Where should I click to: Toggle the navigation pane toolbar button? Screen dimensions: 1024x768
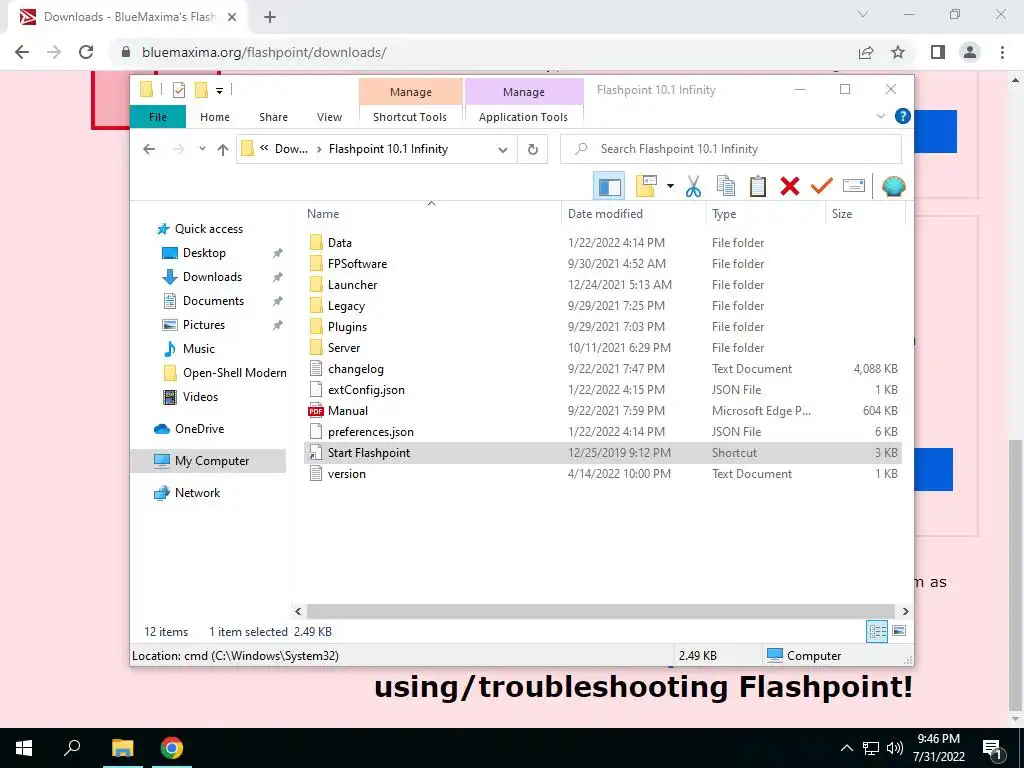pos(609,187)
